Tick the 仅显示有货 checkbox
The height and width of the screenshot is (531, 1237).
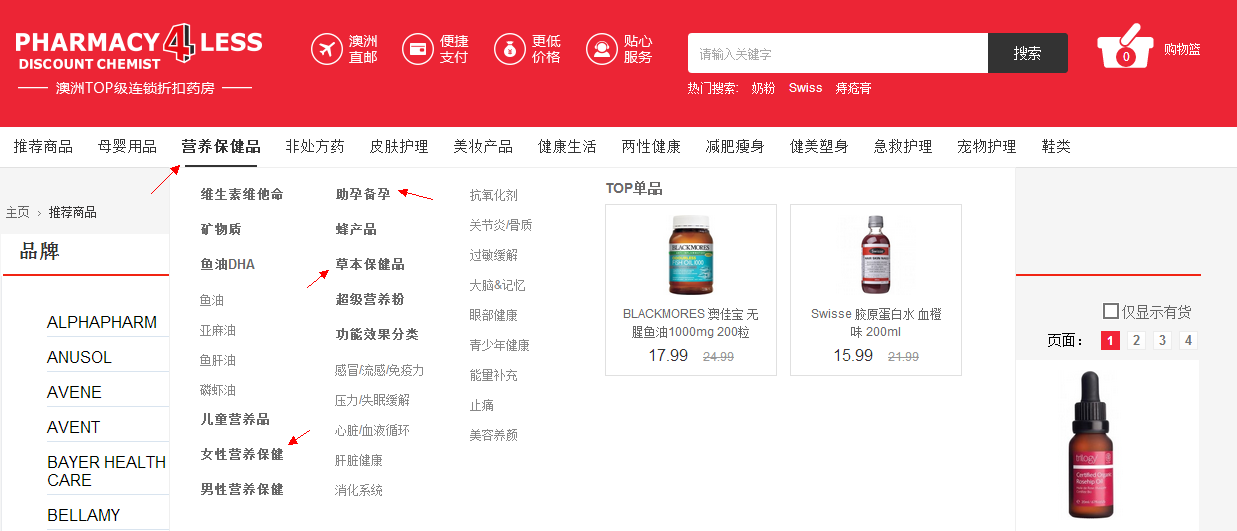click(x=1111, y=311)
